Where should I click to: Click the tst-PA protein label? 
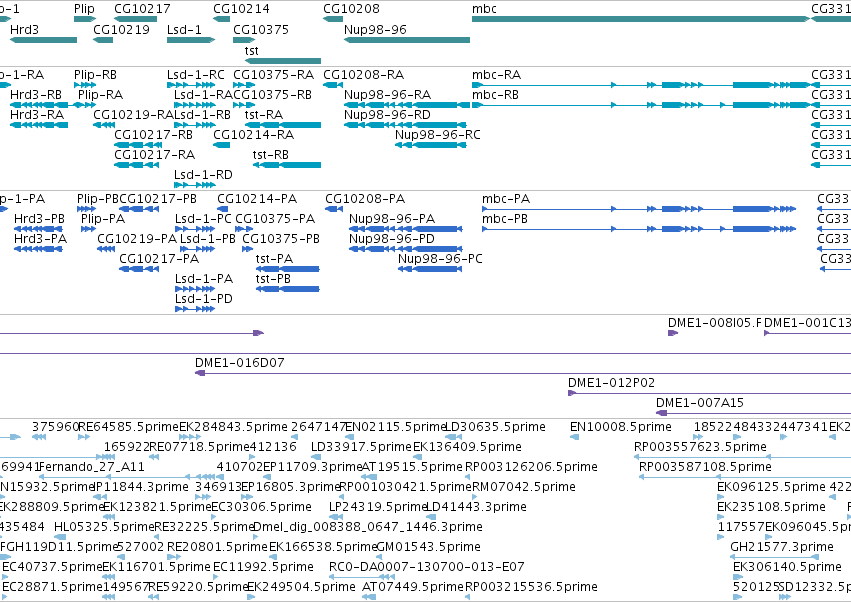point(274,258)
